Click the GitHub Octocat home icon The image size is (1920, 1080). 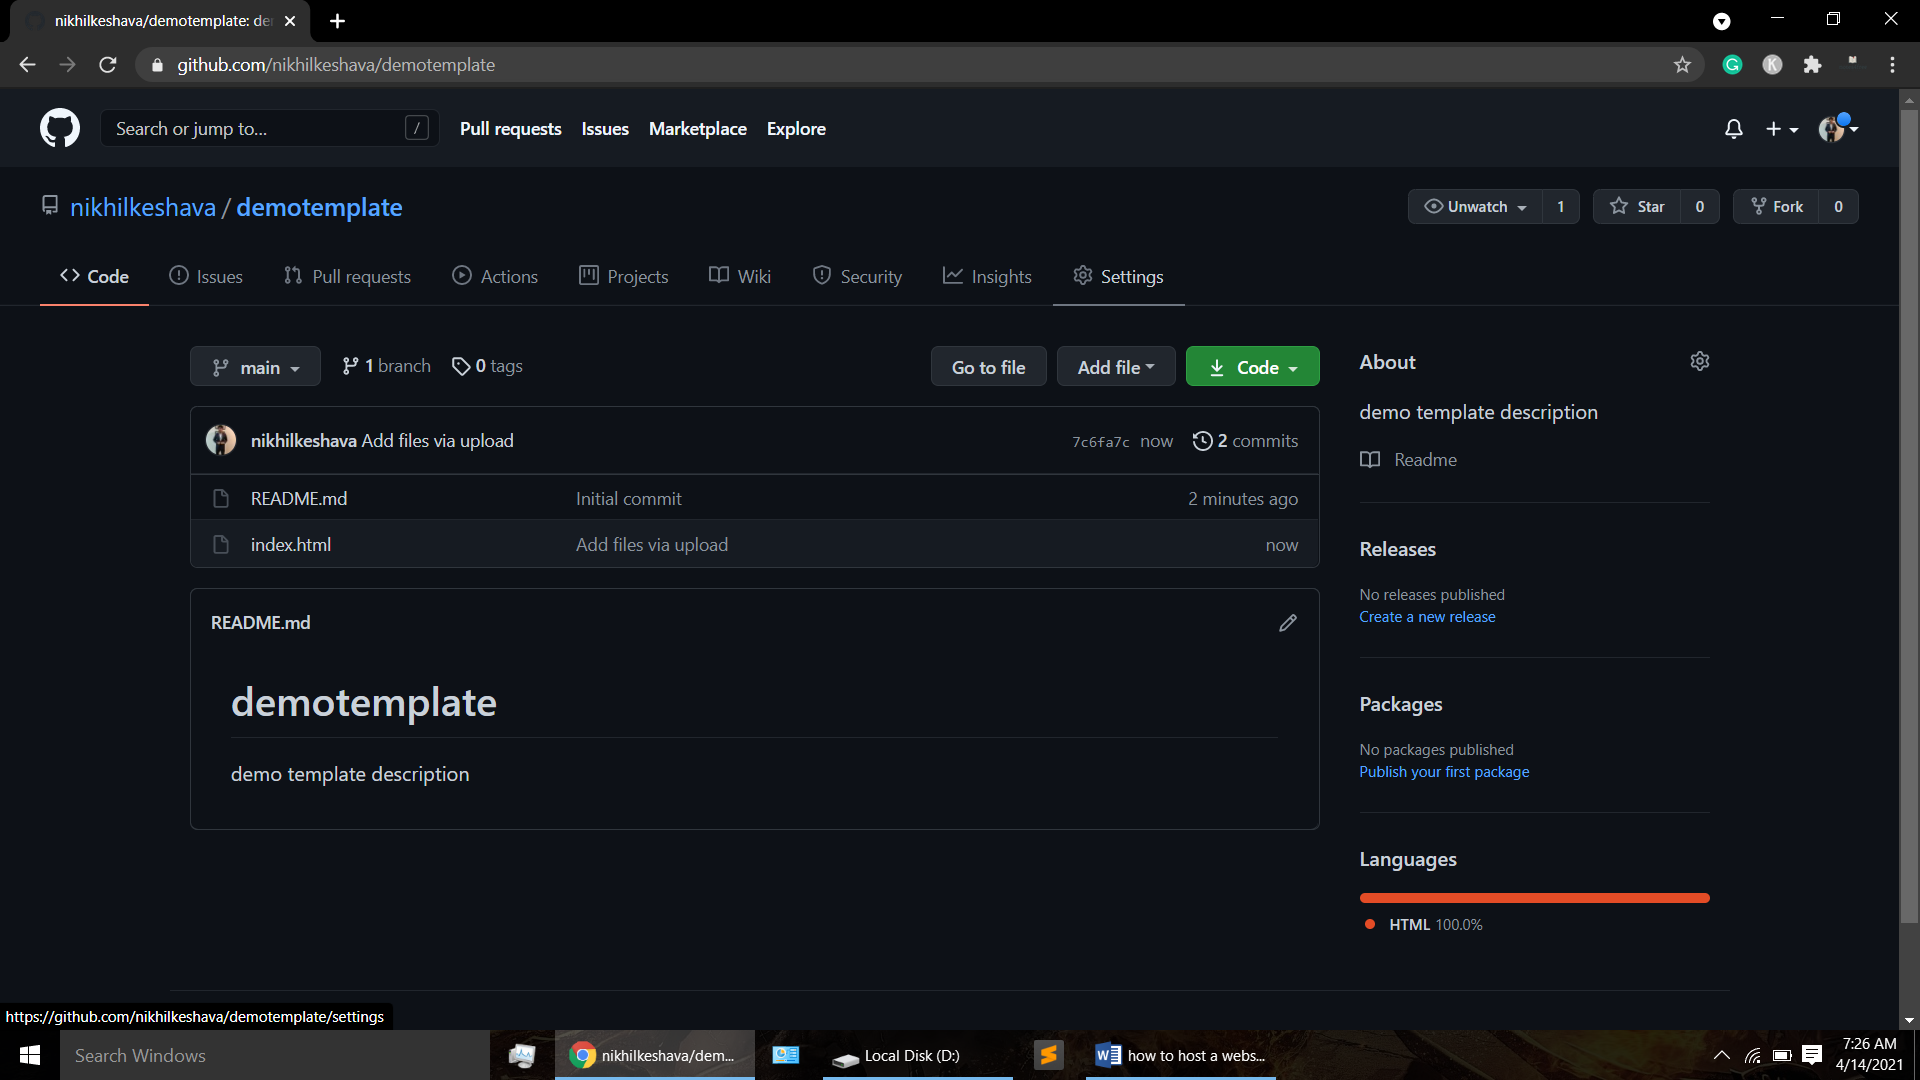pos(61,128)
